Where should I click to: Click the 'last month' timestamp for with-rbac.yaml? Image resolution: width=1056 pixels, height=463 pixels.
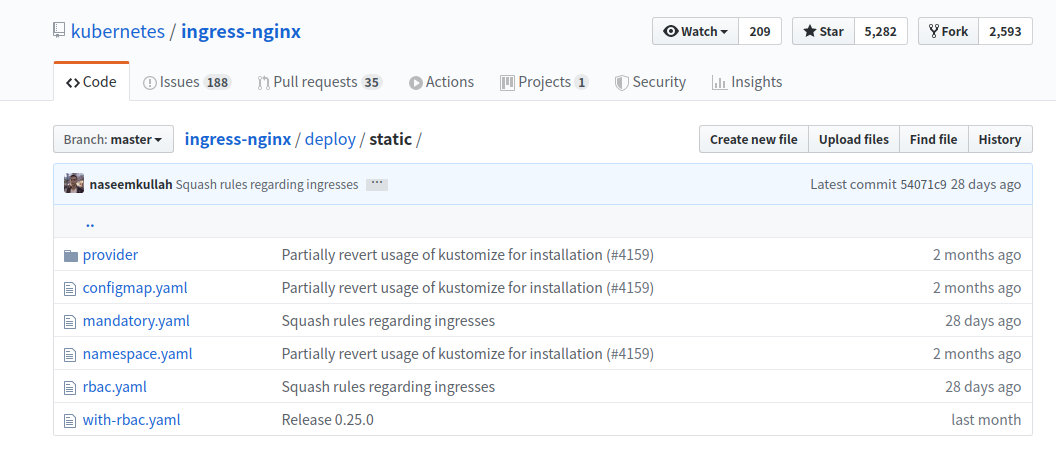pyautogui.click(x=986, y=421)
